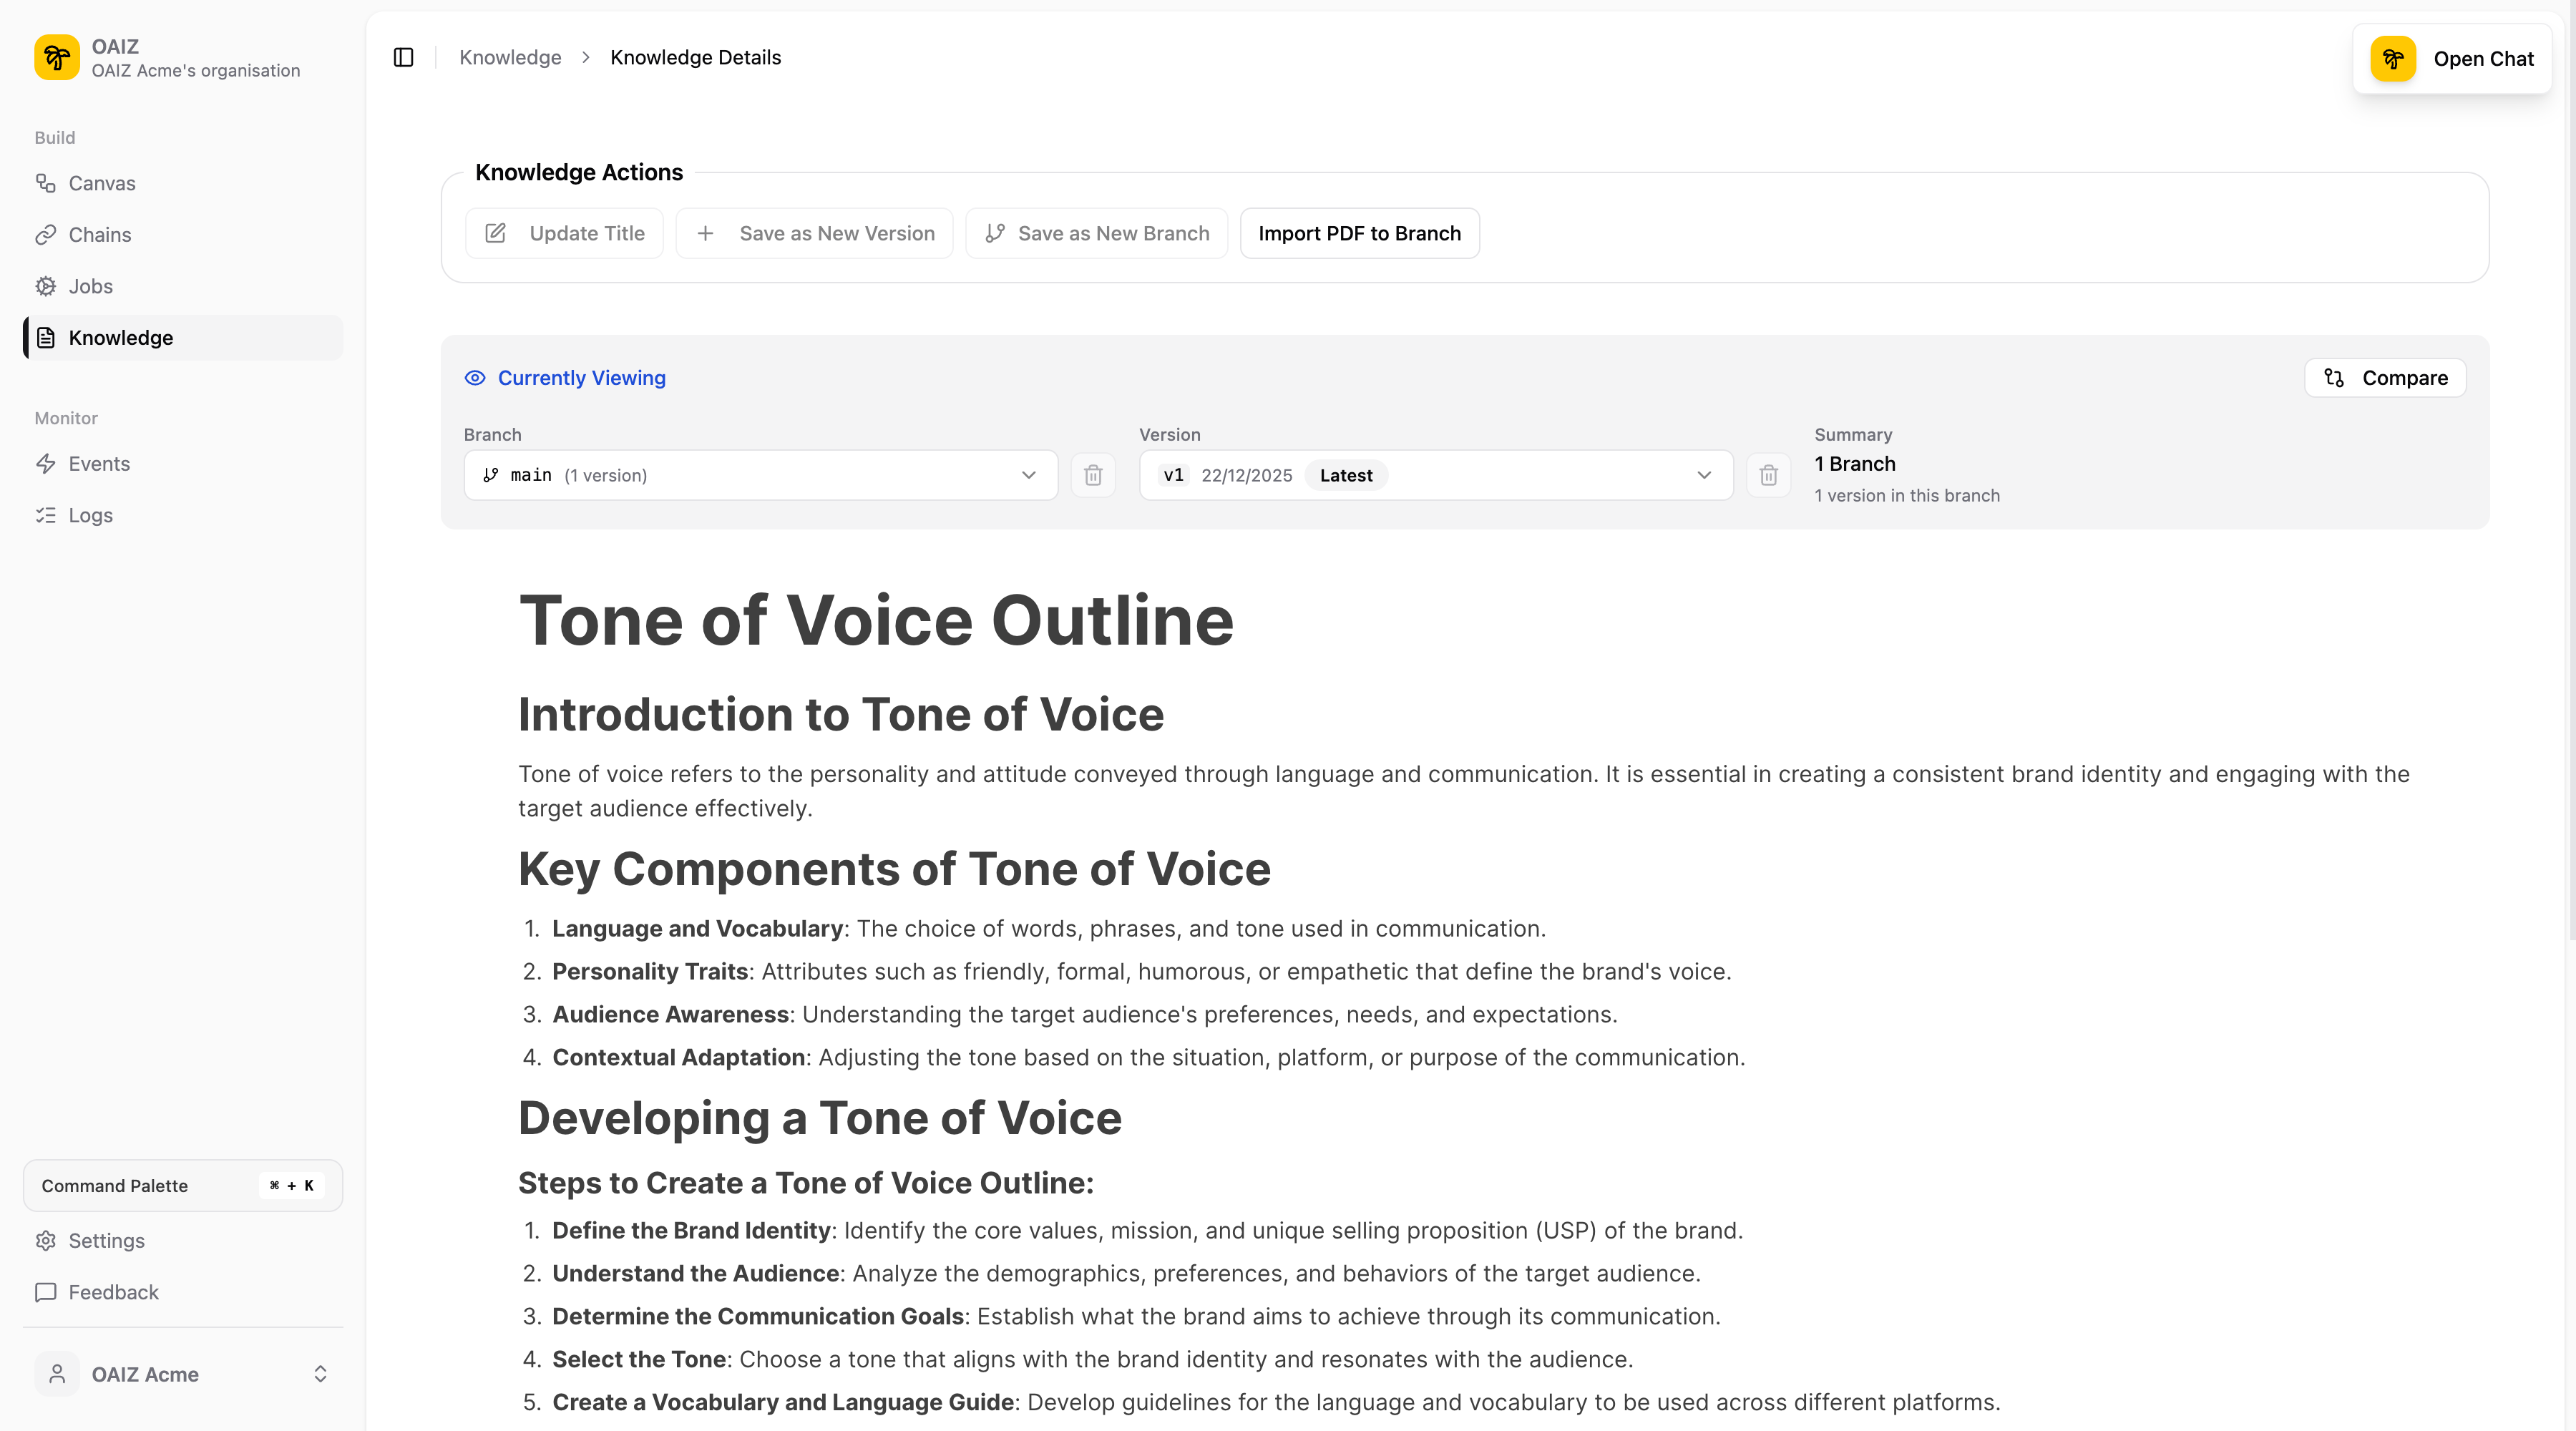Toggle the Currently Viewing eye indicator
This screenshot has height=1431, width=2576.
pyautogui.click(x=475, y=377)
